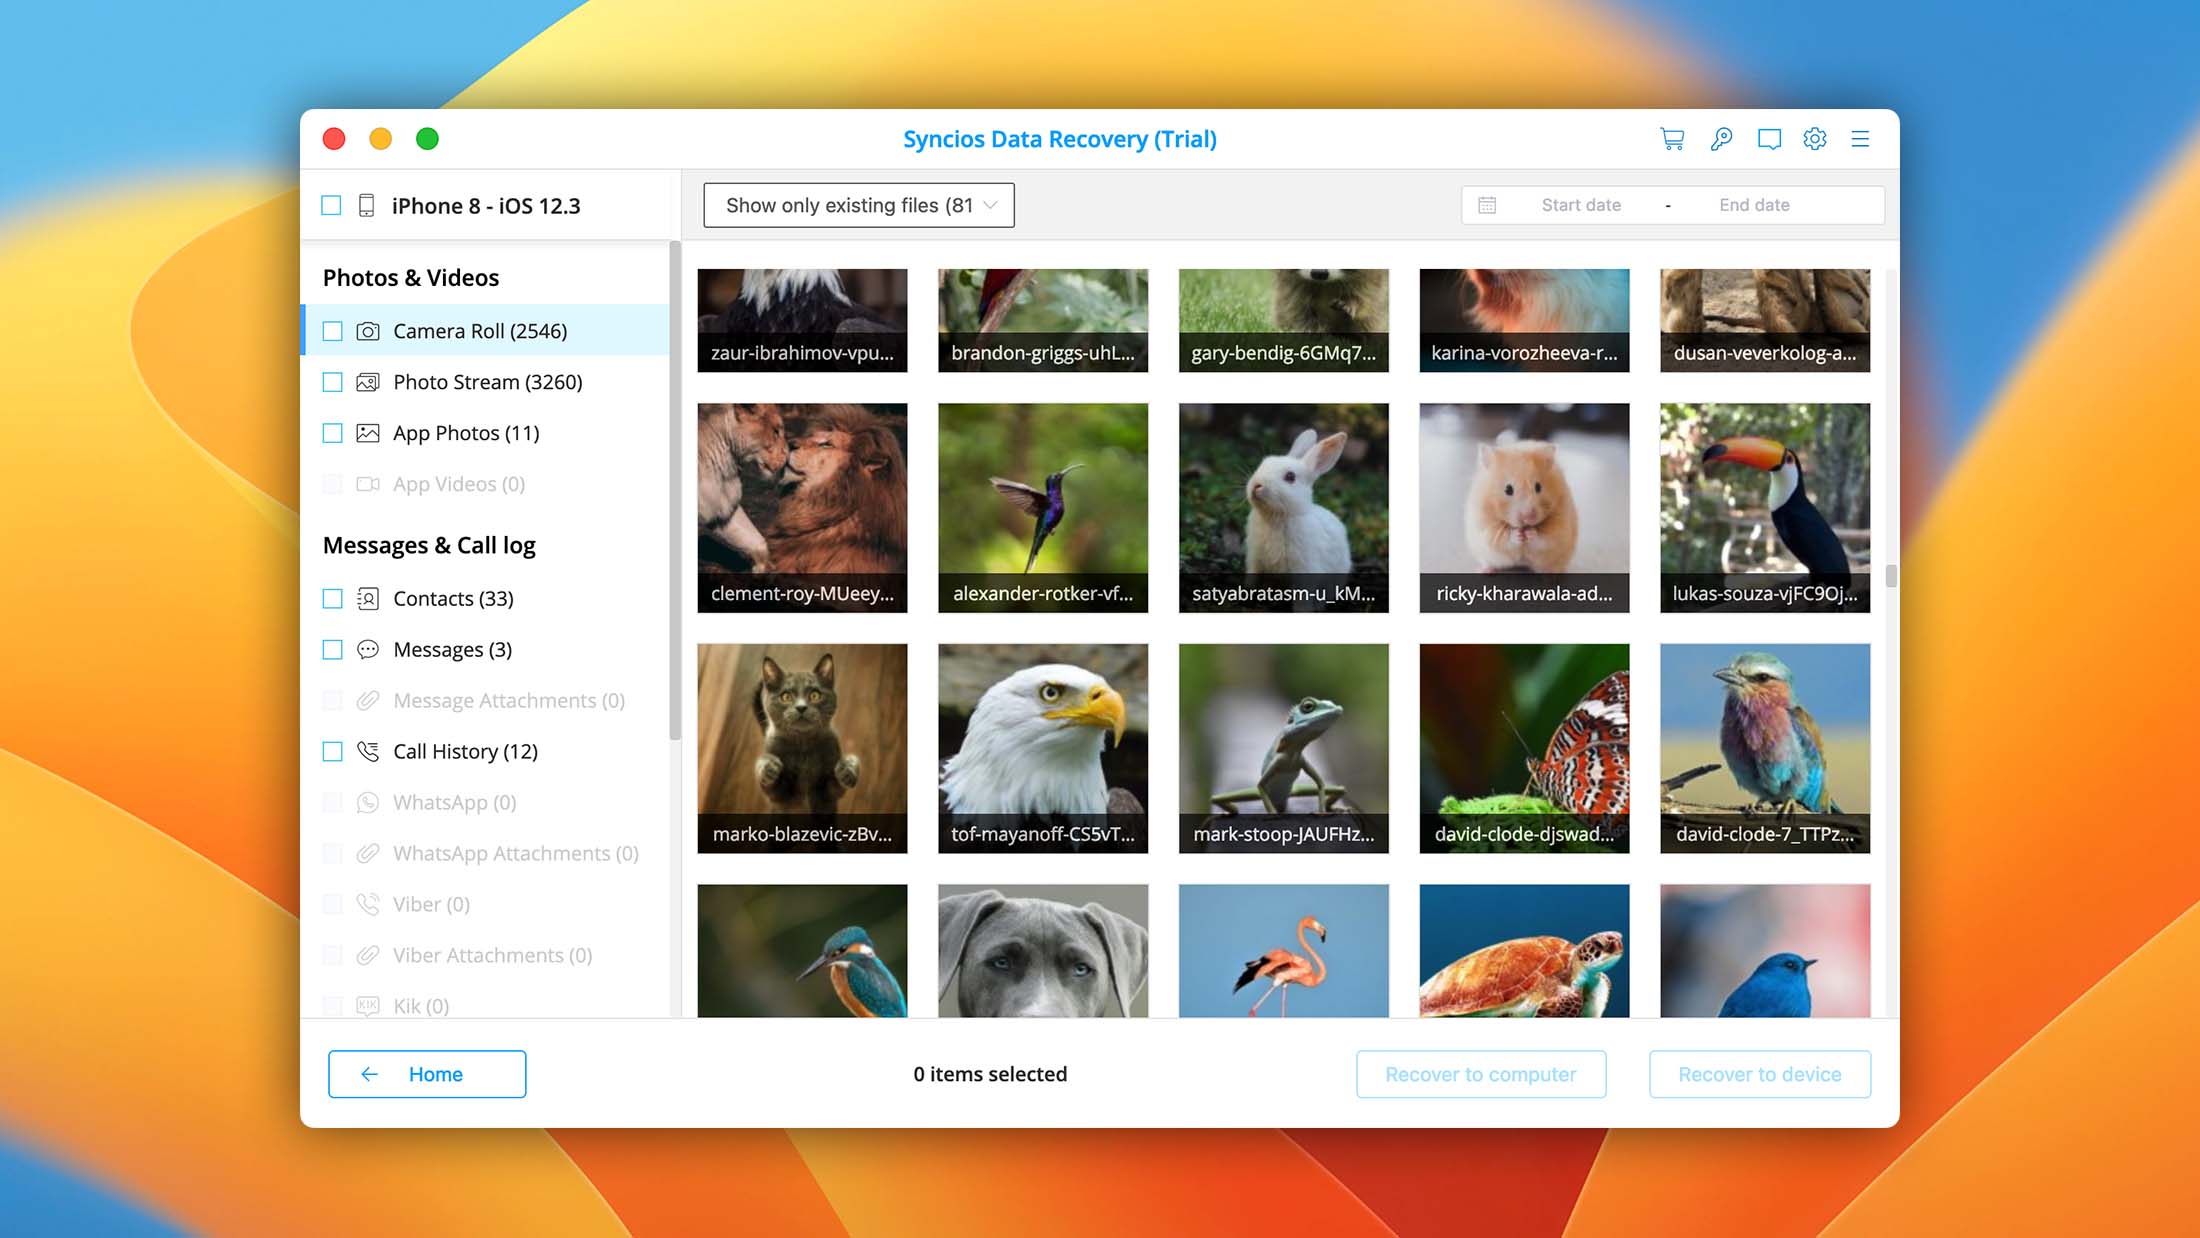Viewport: 2200px width, 1238px height.
Task: Select the david-clode-djswad butterfly thumbnail
Action: pos(1524,748)
